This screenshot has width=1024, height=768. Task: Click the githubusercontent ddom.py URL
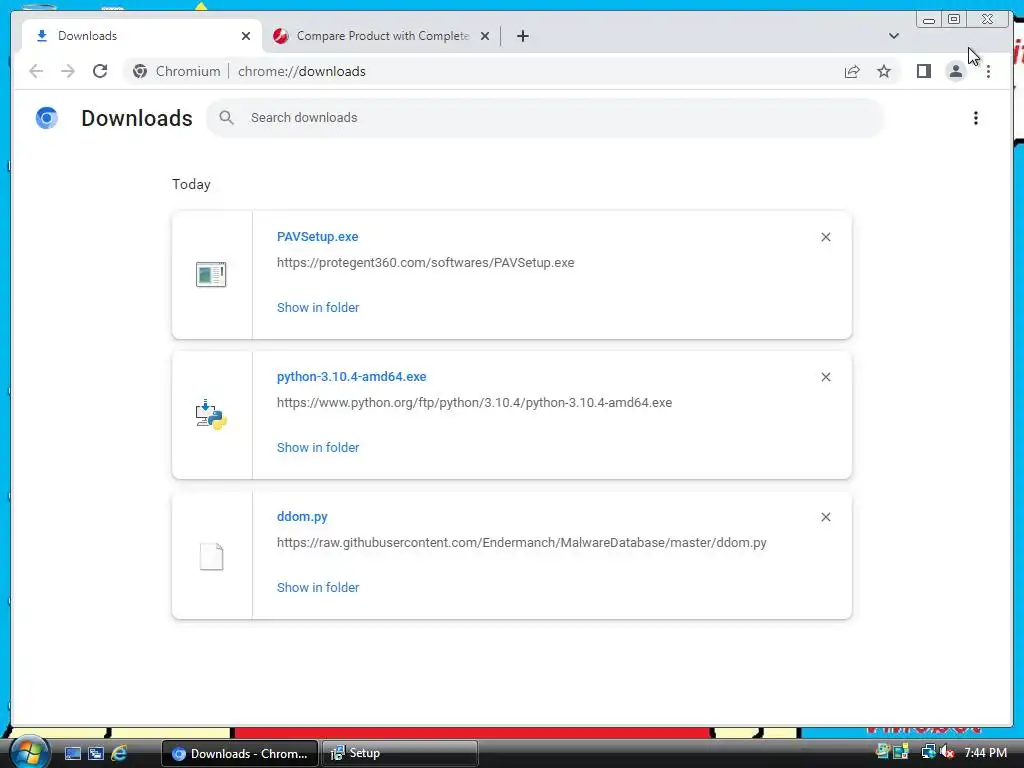click(x=522, y=543)
